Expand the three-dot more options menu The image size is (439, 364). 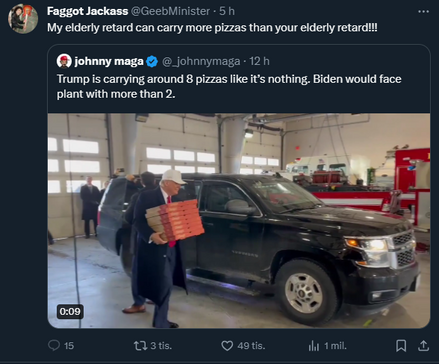click(x=423, y=12)
